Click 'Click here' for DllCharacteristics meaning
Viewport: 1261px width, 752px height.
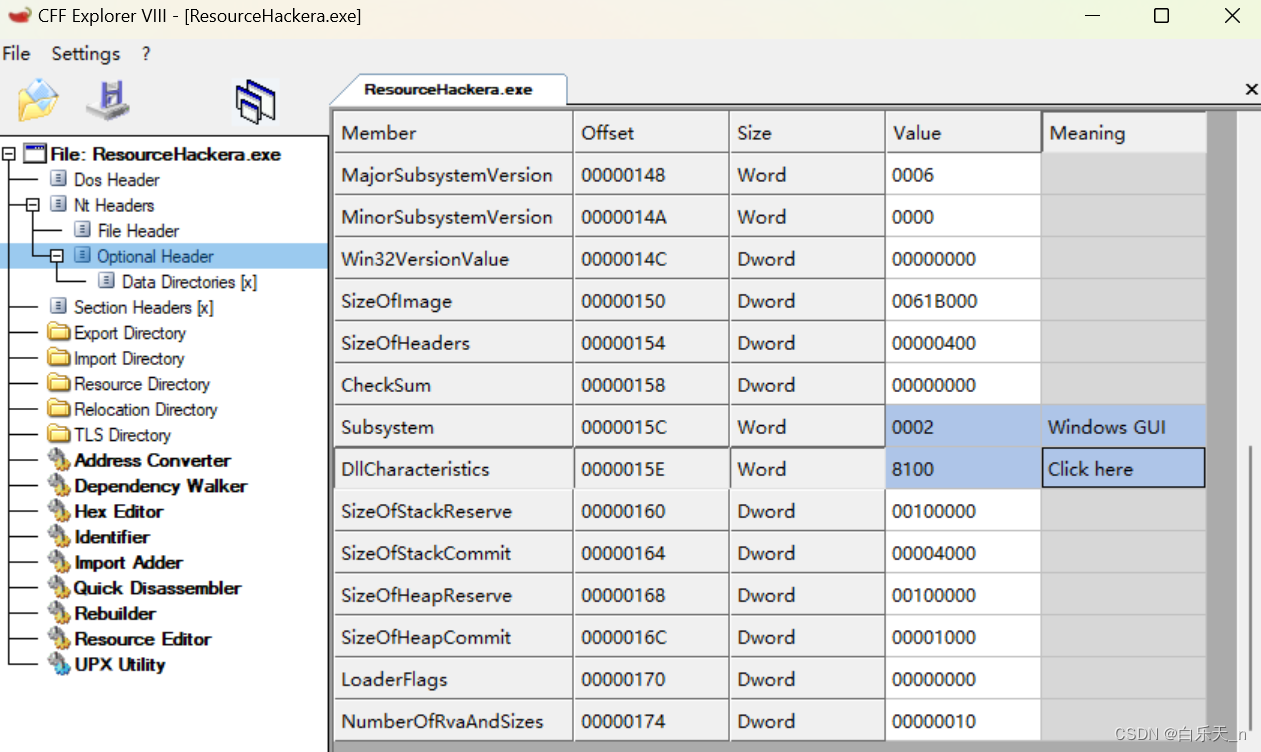(1123, 469)
